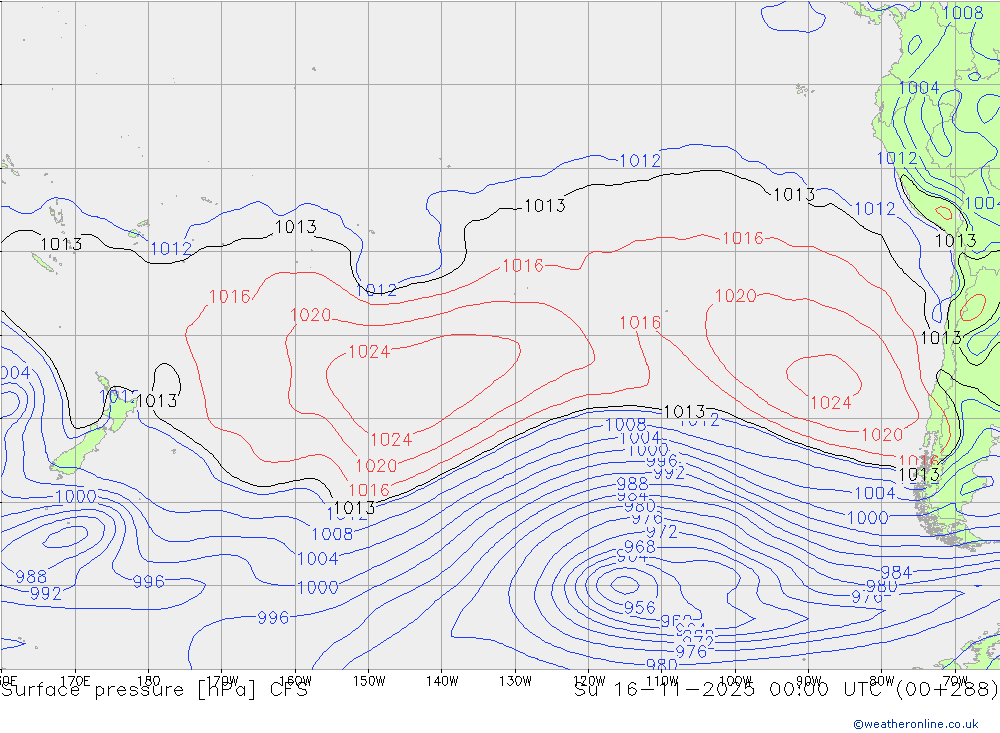Select the 80W longitude axis label
Viewport: 1000px width, 733px height.
tap(882, 681)
